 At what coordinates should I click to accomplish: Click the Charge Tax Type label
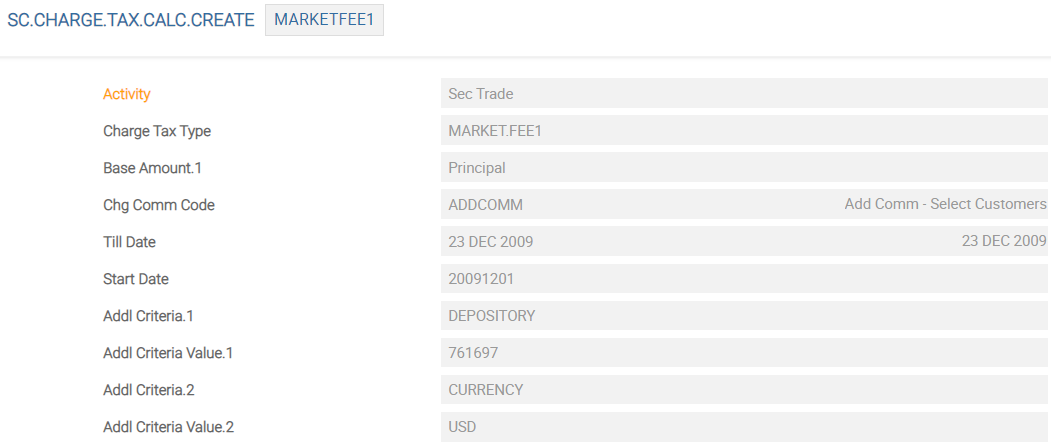[157, 131]
